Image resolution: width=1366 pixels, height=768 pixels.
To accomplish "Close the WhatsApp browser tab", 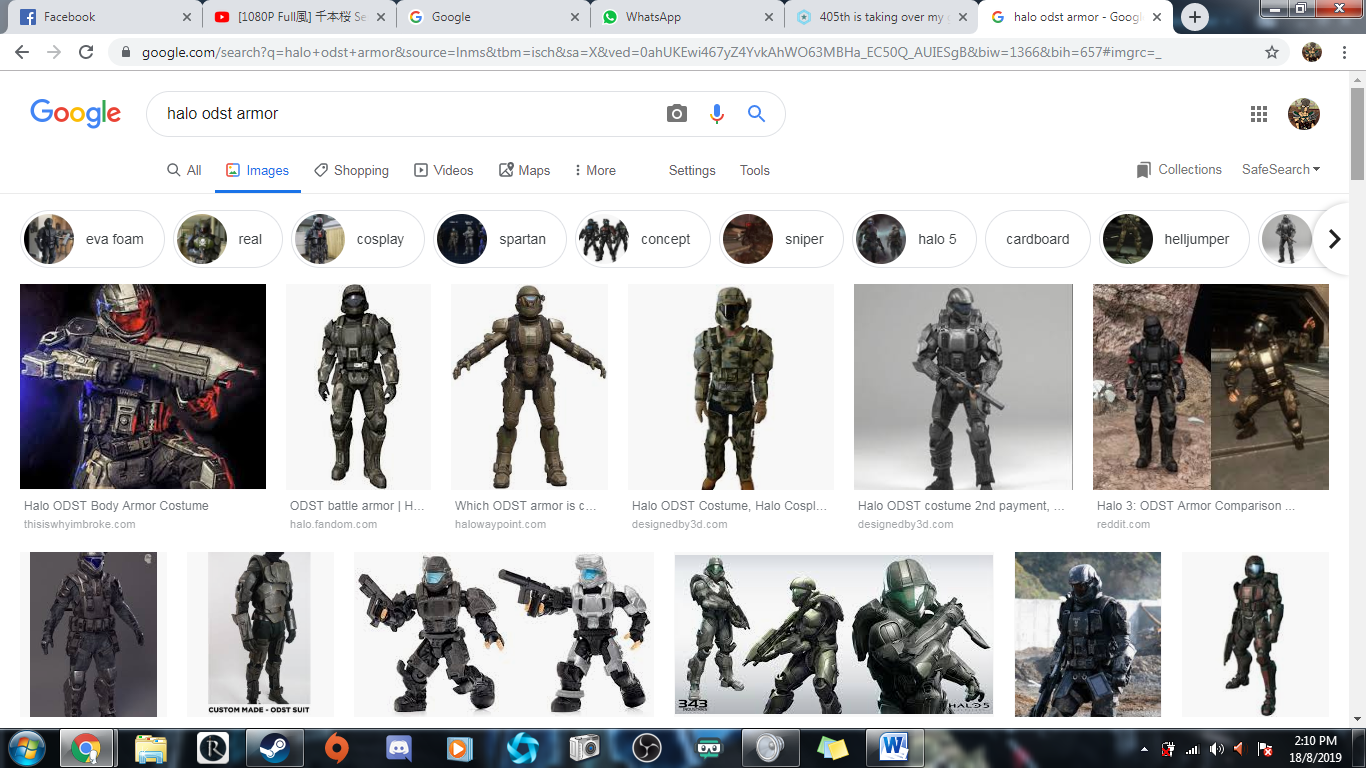I will pyautogui.click(x=769, y=17).
